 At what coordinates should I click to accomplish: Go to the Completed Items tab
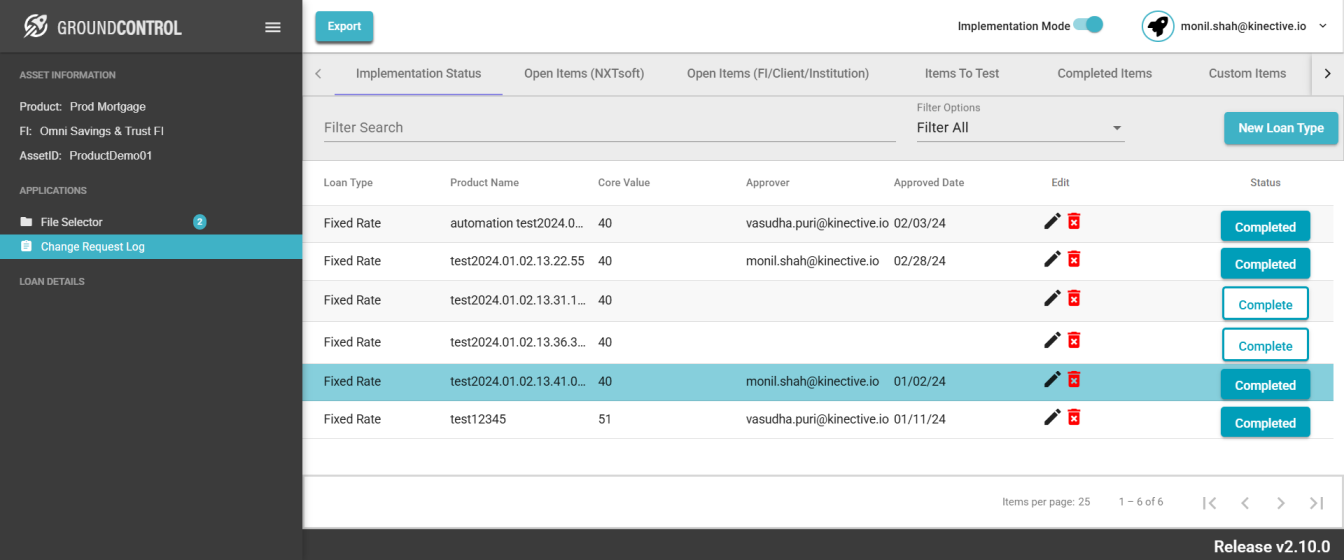[x=1104, y=73]
